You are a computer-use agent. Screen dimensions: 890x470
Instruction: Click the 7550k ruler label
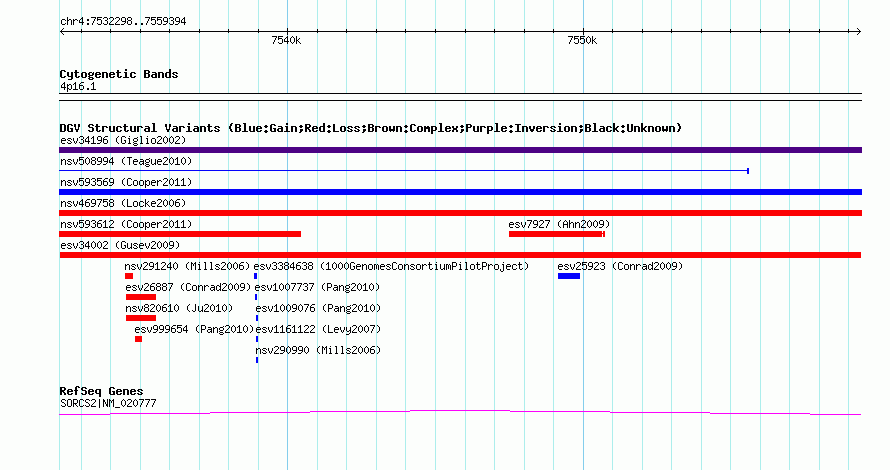[582, 40]
